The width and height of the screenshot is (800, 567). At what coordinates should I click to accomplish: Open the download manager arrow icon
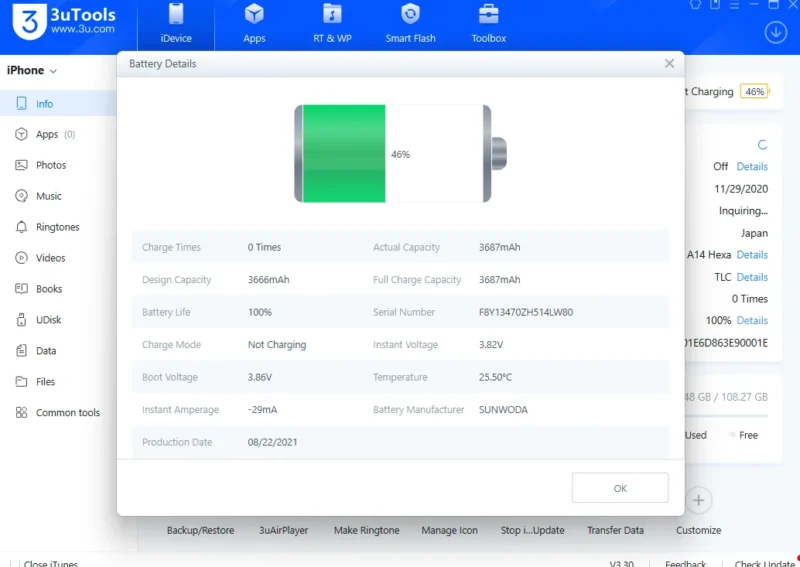point(776,33)
